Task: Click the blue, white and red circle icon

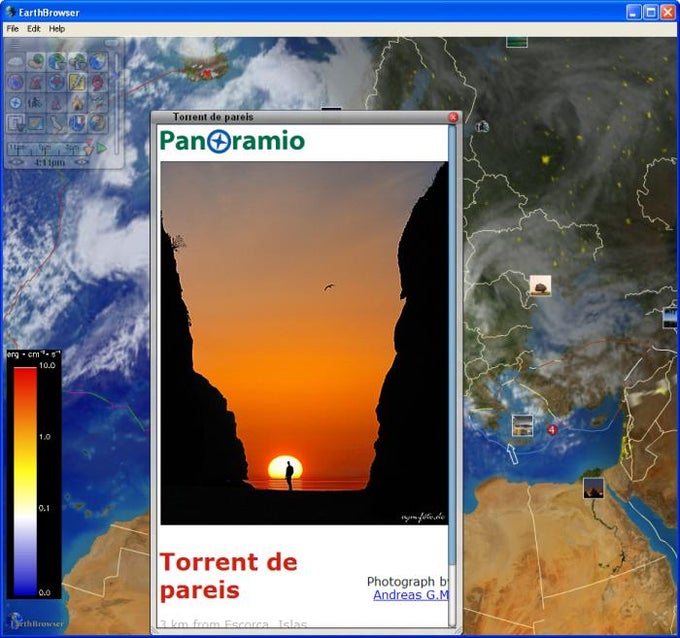Action: 77,124
